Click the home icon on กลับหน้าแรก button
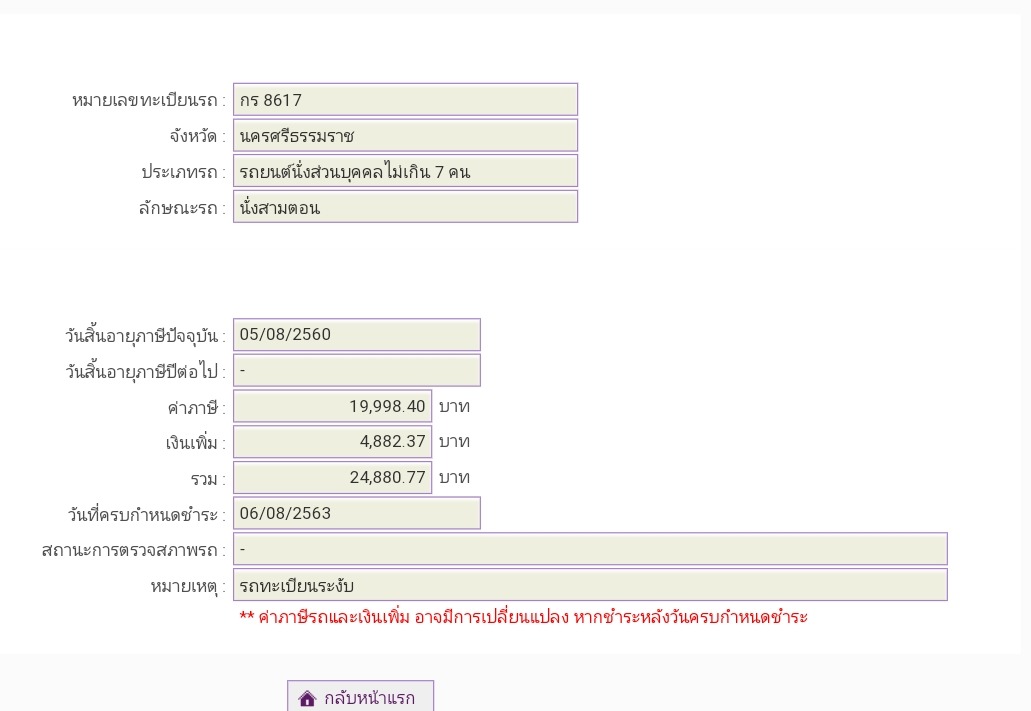This screenshot has width=1031, height=711. (x=307, y=698)
